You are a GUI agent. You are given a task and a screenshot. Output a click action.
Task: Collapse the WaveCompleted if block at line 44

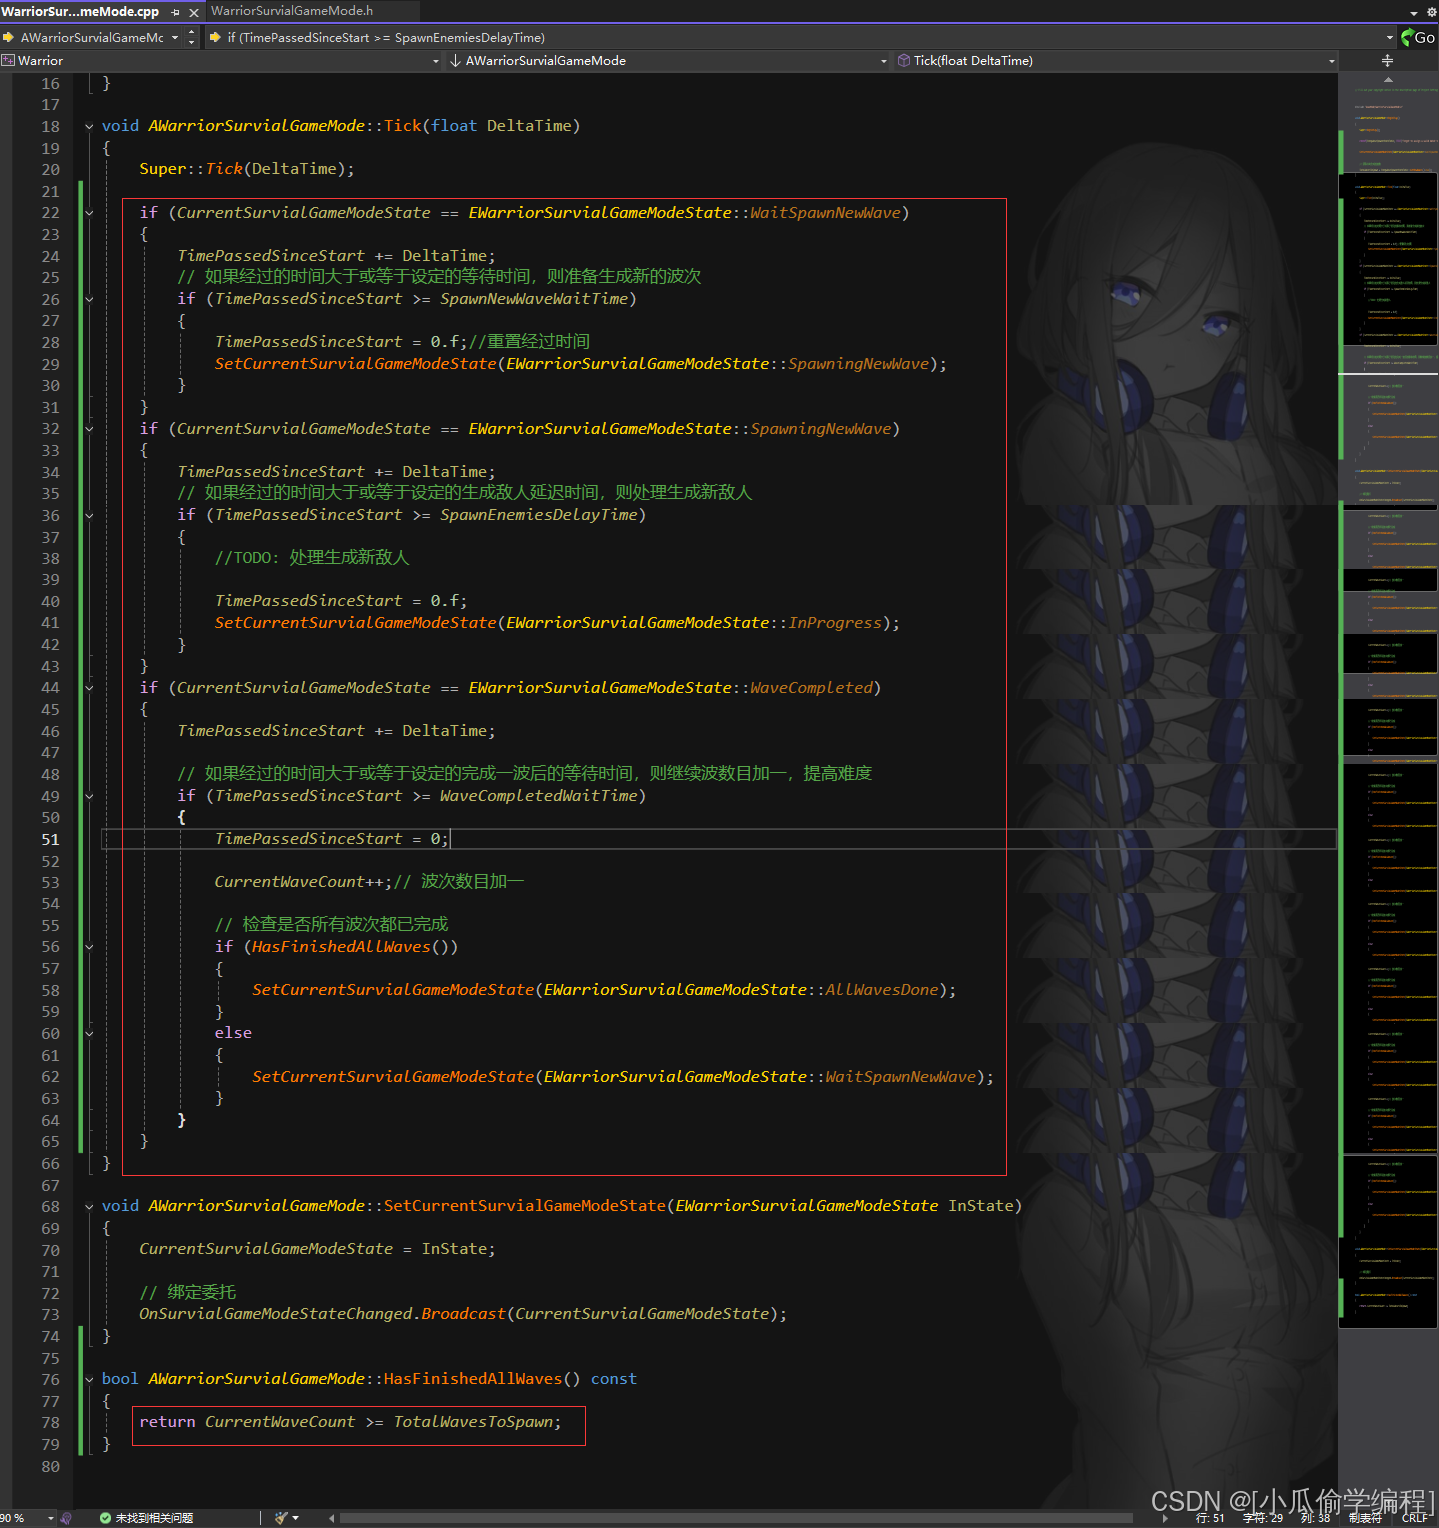click(89, 688)
